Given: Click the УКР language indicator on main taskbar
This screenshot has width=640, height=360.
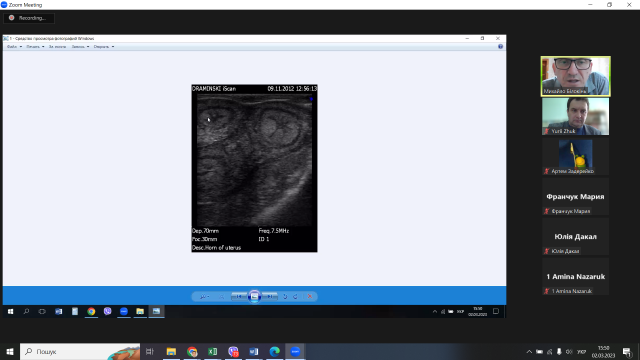Looking at the screenshot, I should pyautogui.click(x=582, y=351).
